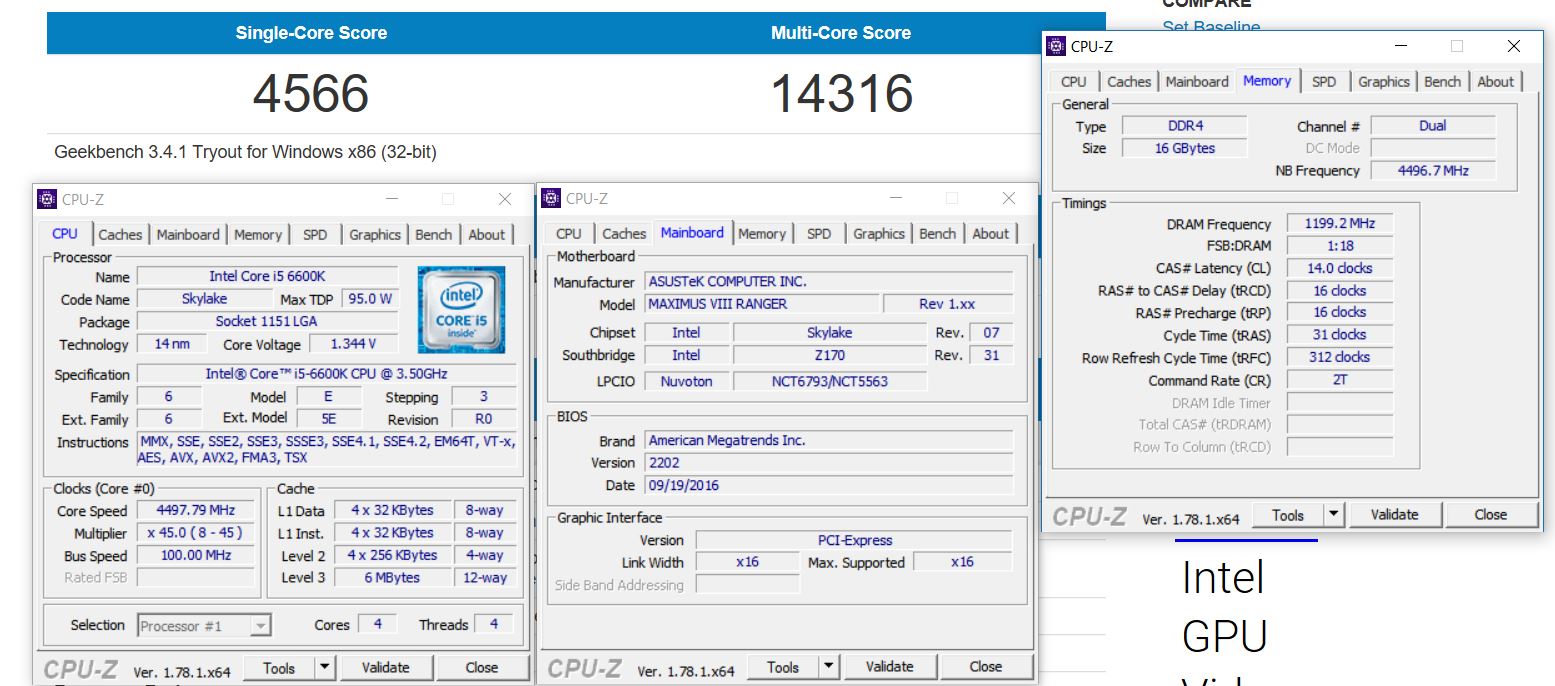Select SPD tab in Mainboard window
This screenshot has width=1555, height=686.
point(819,234)
